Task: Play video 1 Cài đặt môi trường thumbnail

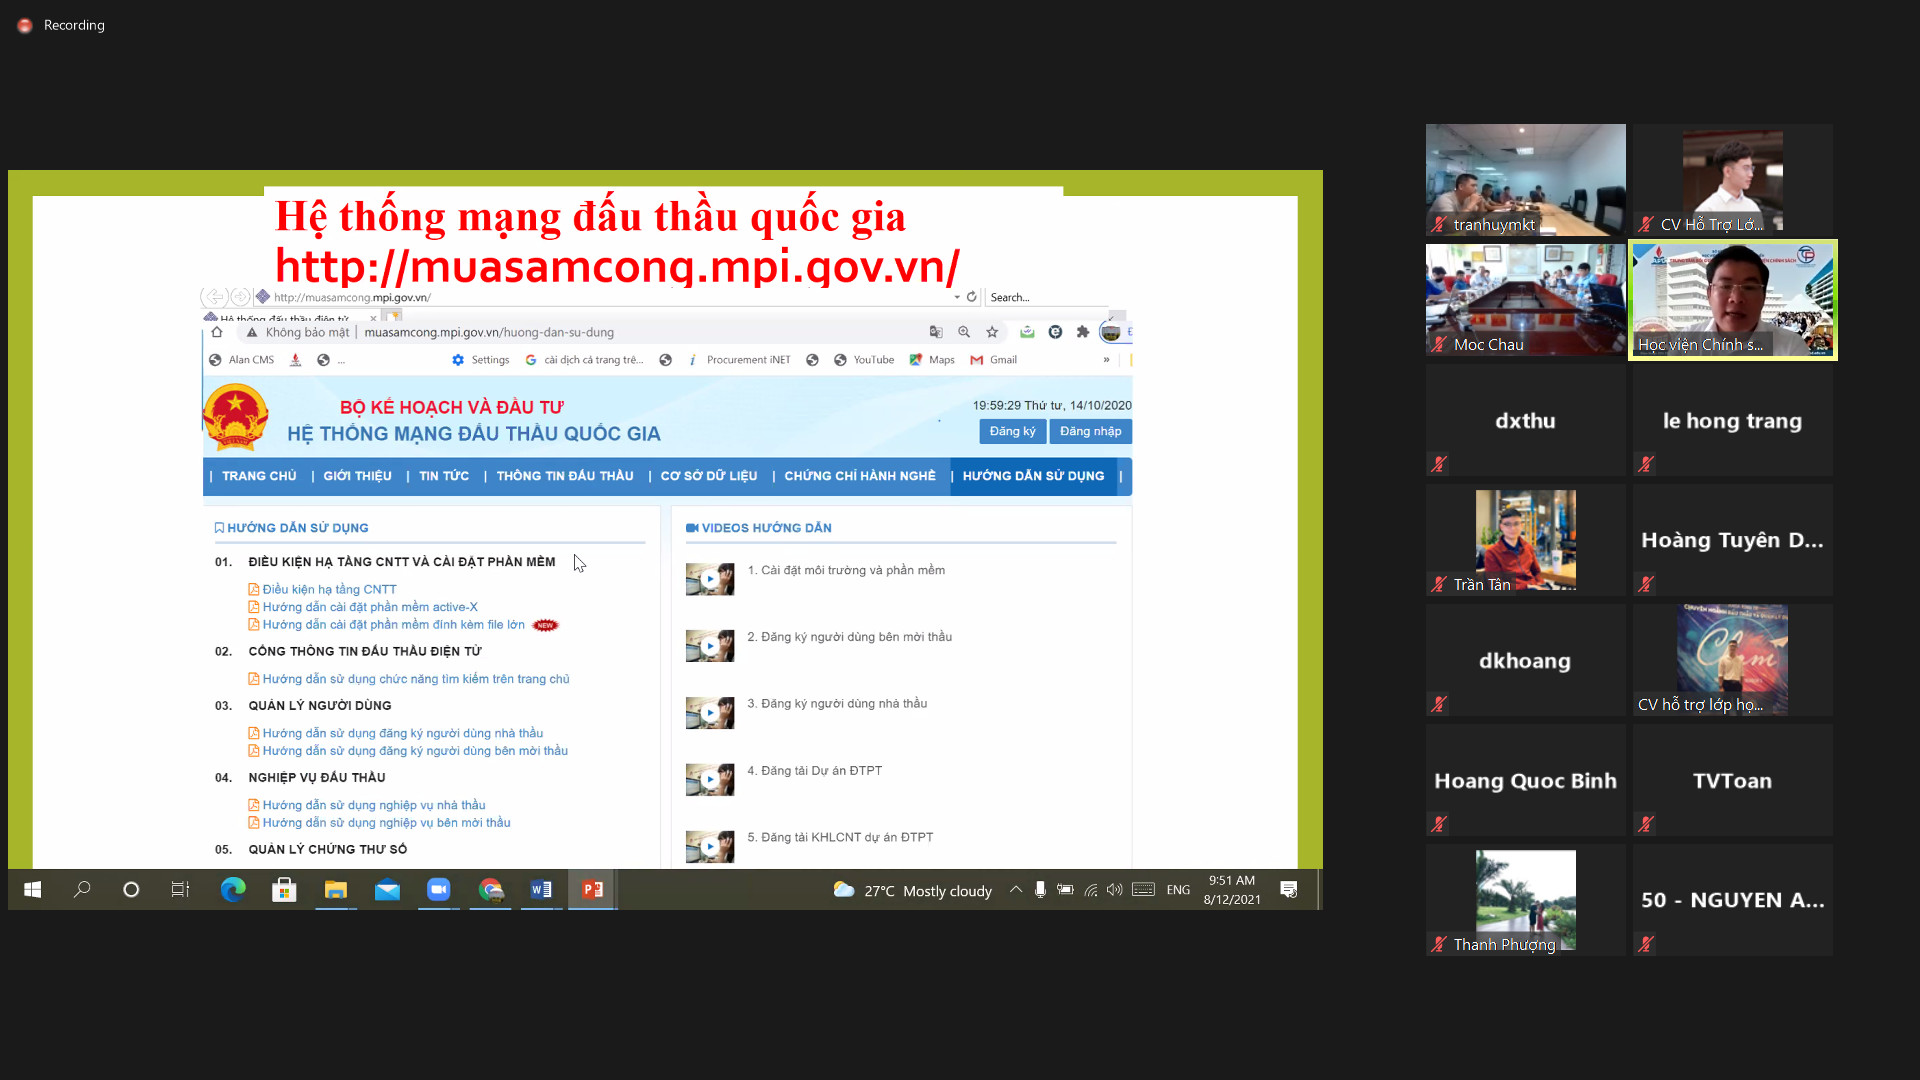Action: pyautogui.click(x=710, y=579)
